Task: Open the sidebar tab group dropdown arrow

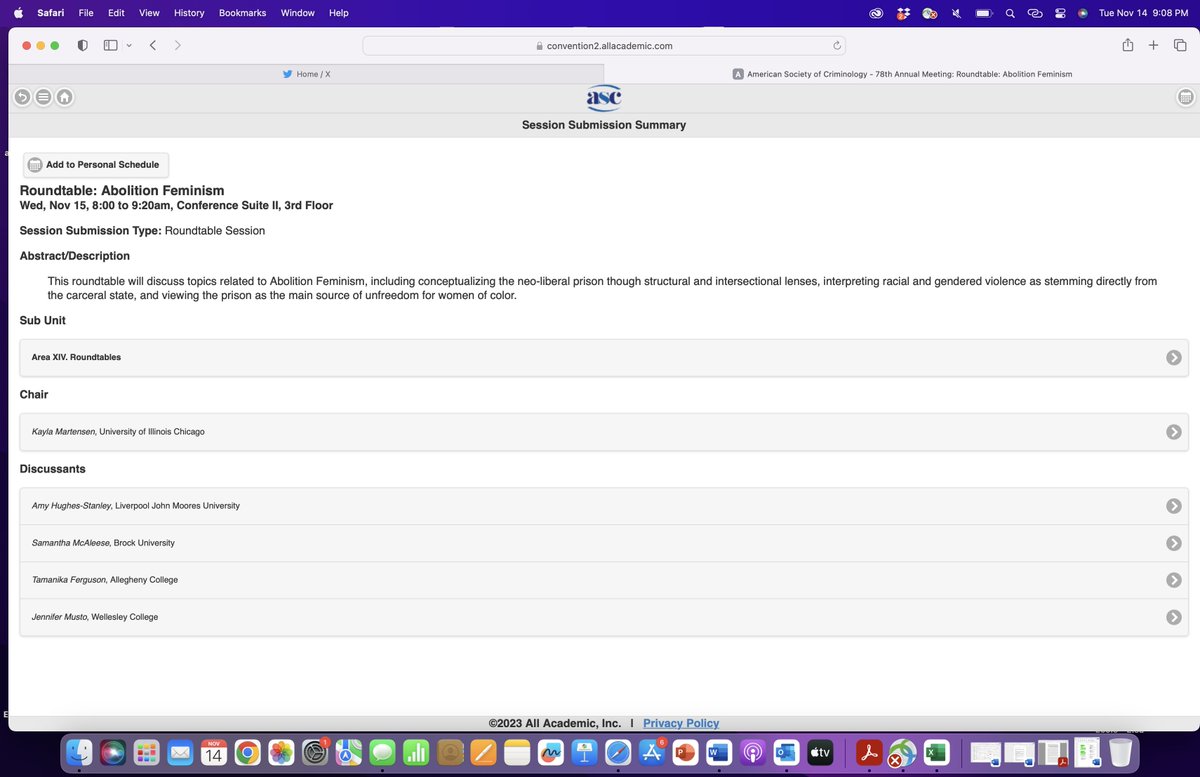Action: coord(129,45)
